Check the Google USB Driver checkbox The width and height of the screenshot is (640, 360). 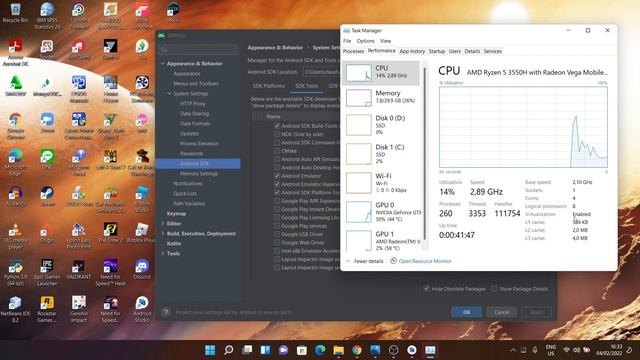pos(277,234)
